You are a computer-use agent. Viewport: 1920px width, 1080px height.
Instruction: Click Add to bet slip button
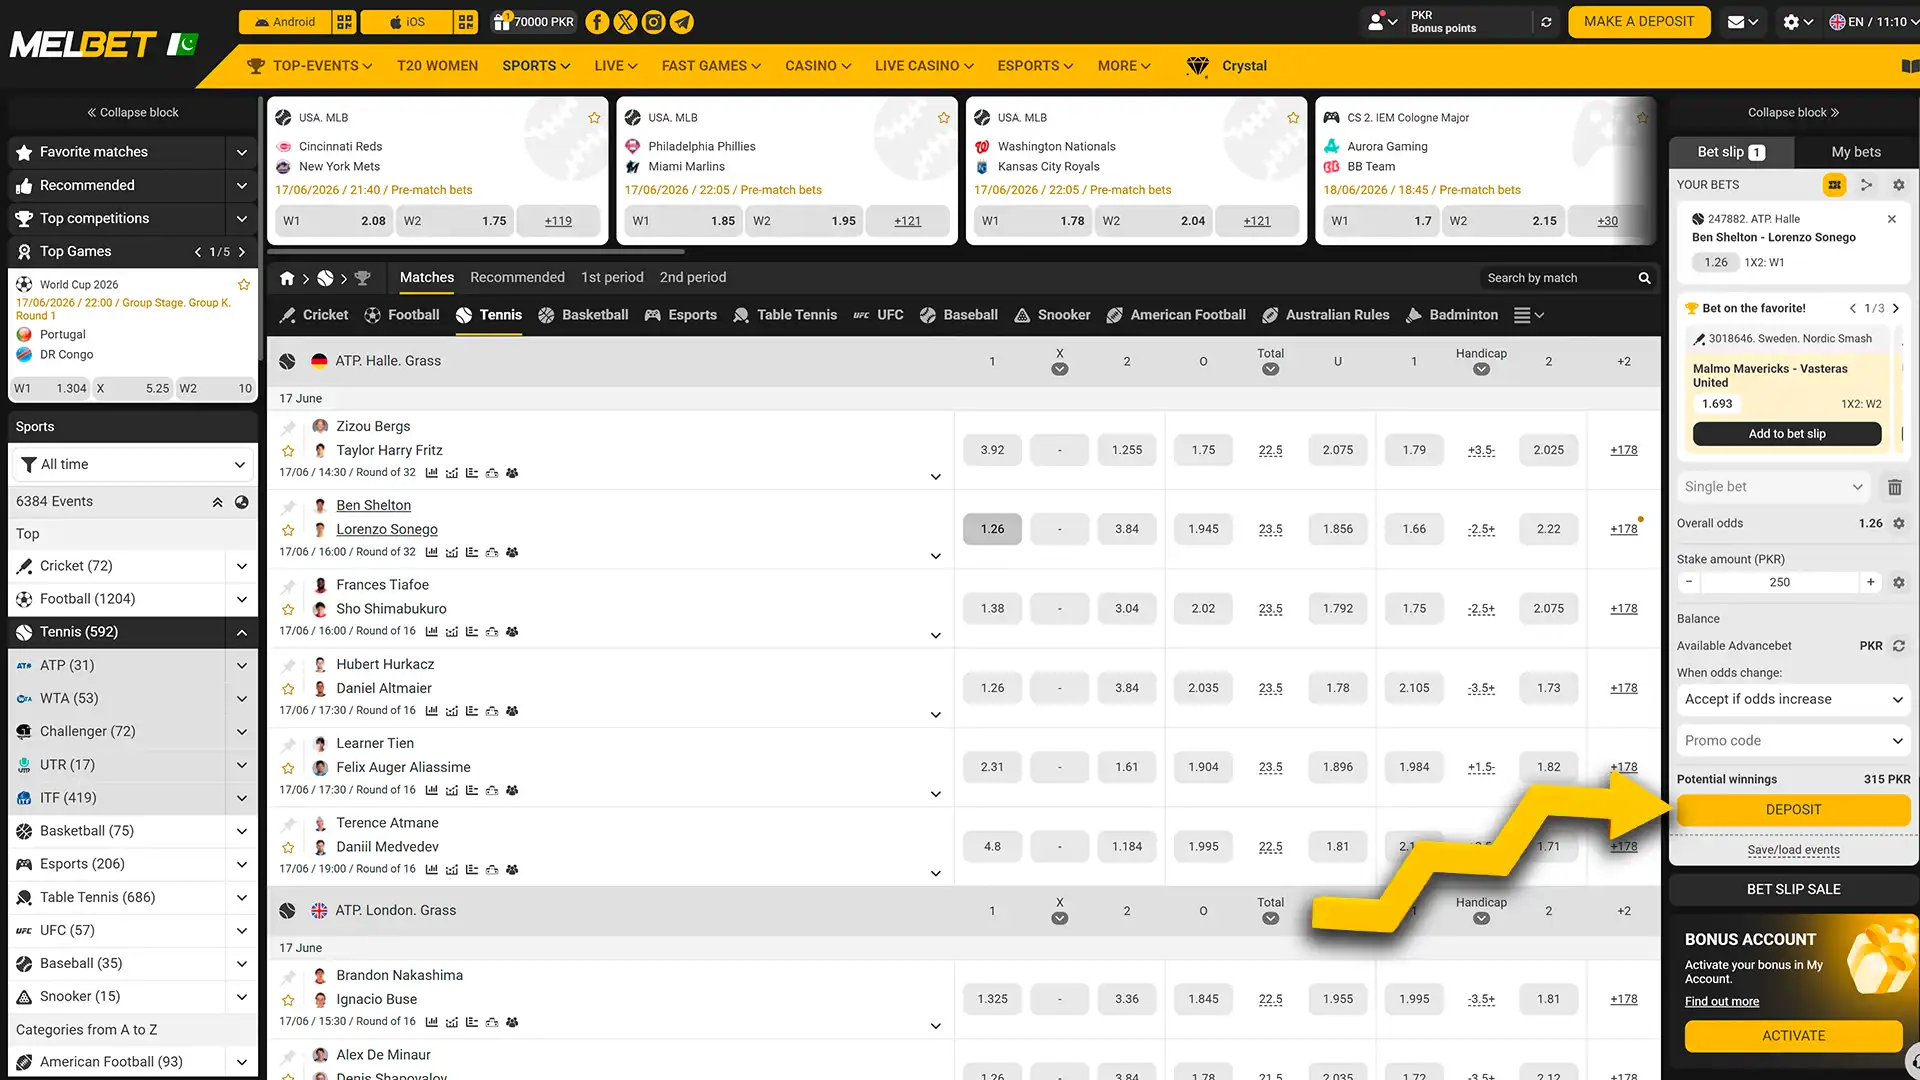tap(1787, 434)
